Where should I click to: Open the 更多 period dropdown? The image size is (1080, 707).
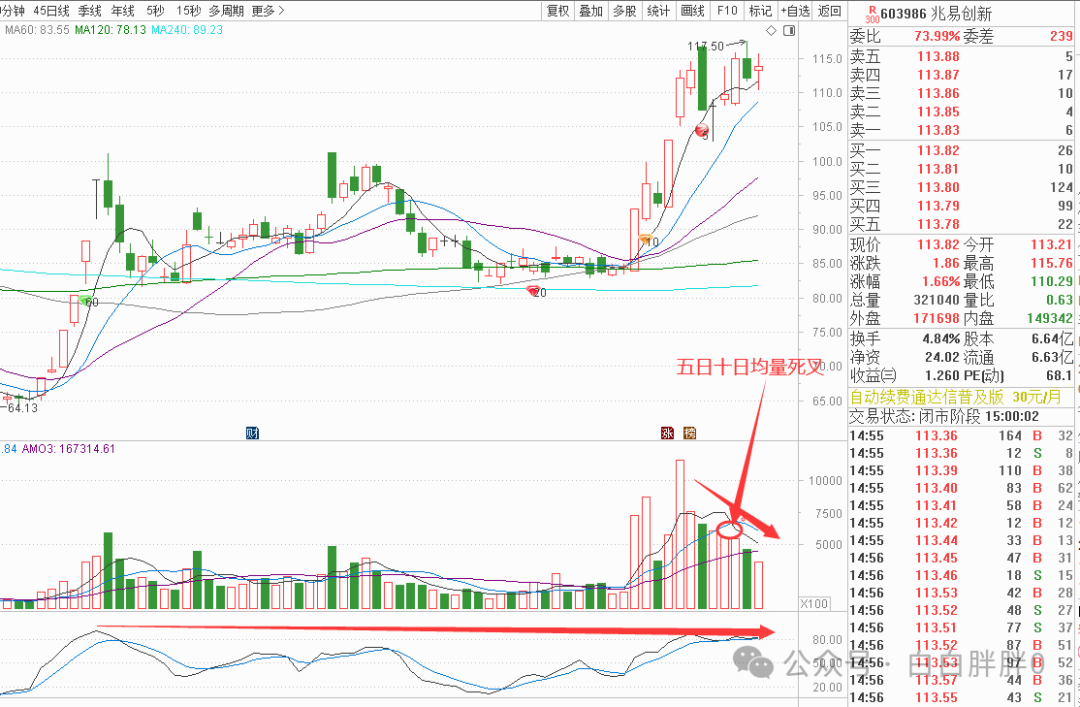click(268, 10)
